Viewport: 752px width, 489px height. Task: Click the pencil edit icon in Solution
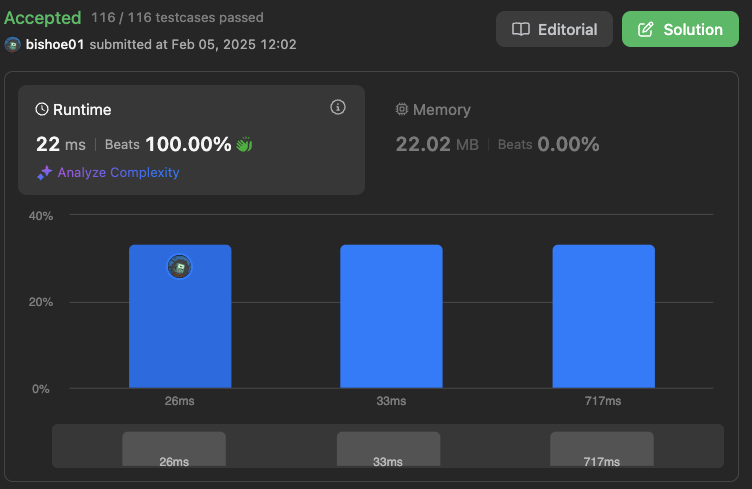point(646,29)
